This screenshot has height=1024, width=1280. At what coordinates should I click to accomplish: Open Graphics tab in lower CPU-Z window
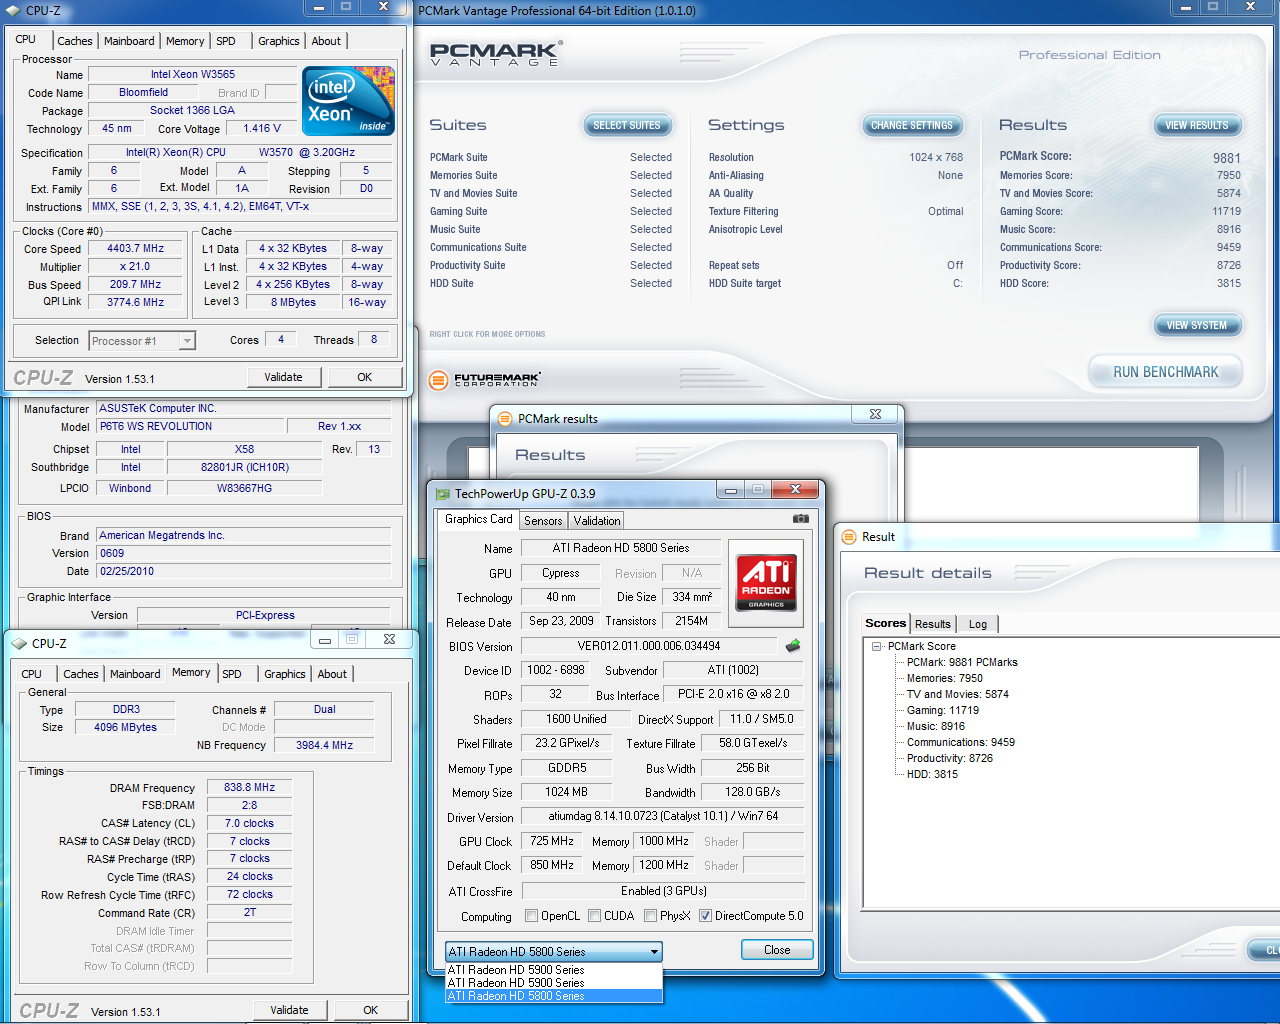[285, 674]
